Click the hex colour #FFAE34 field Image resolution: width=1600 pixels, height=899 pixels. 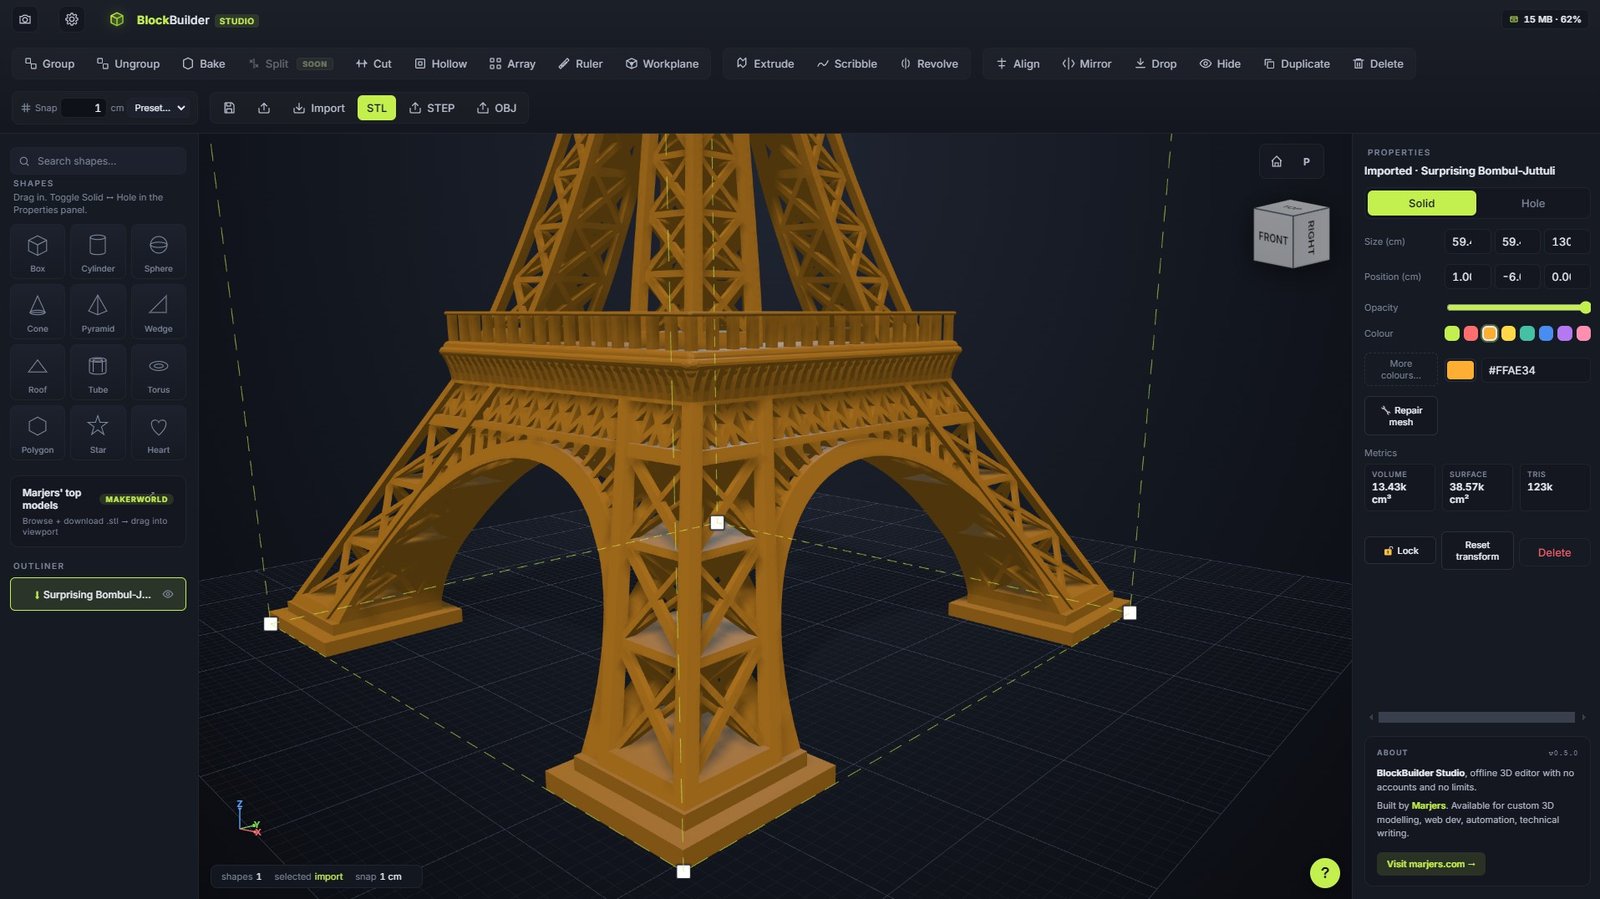(1535, 370)
